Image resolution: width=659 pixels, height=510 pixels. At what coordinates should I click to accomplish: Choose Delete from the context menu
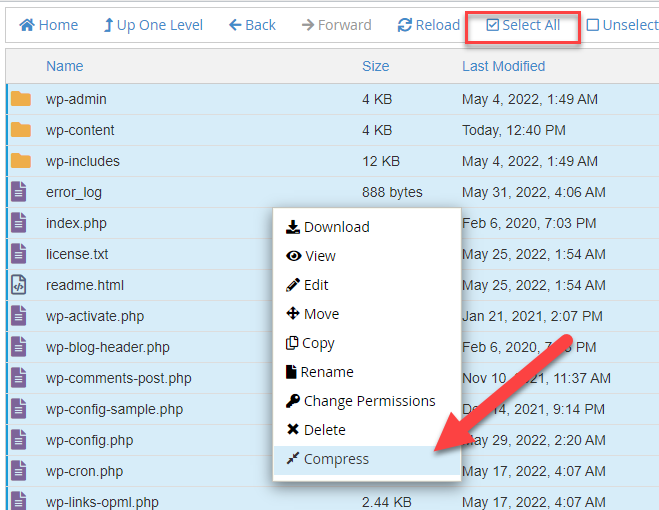(x=324, y=430)
